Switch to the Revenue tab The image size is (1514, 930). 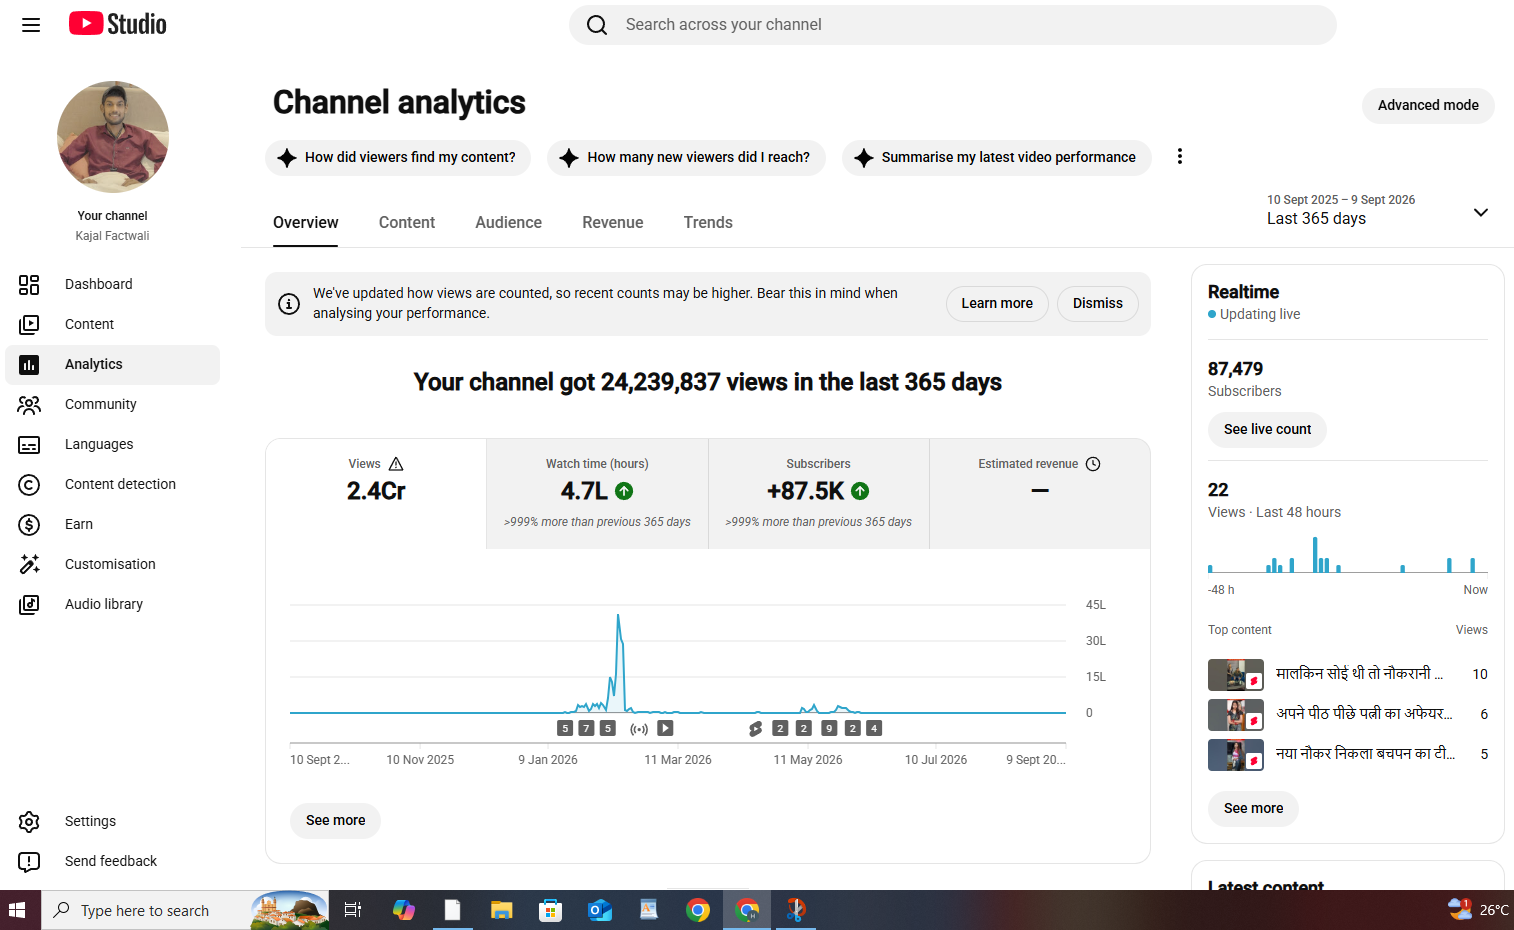coord(613,222)
